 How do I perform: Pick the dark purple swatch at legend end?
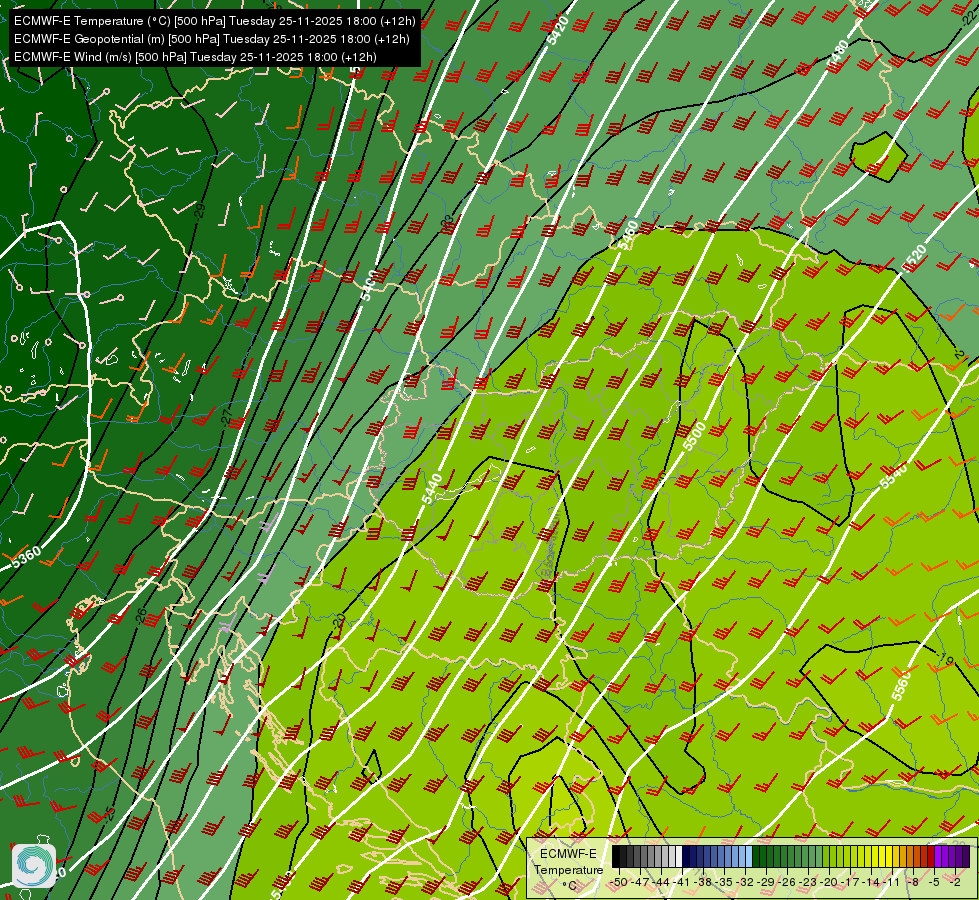[x=967, y=856]
